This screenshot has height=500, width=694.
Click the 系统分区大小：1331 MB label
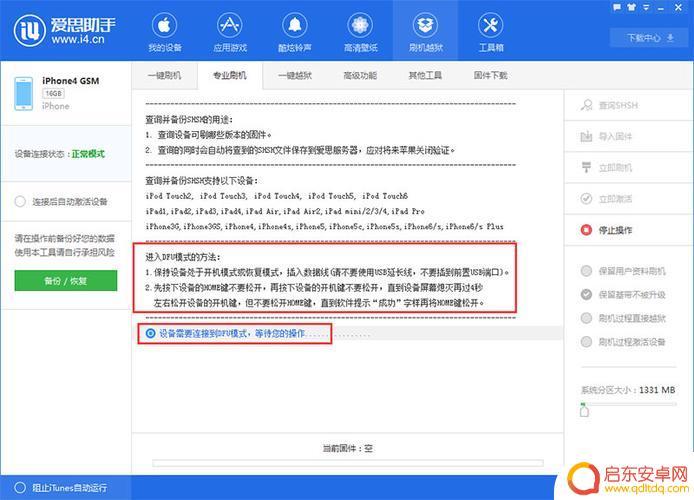628,390
